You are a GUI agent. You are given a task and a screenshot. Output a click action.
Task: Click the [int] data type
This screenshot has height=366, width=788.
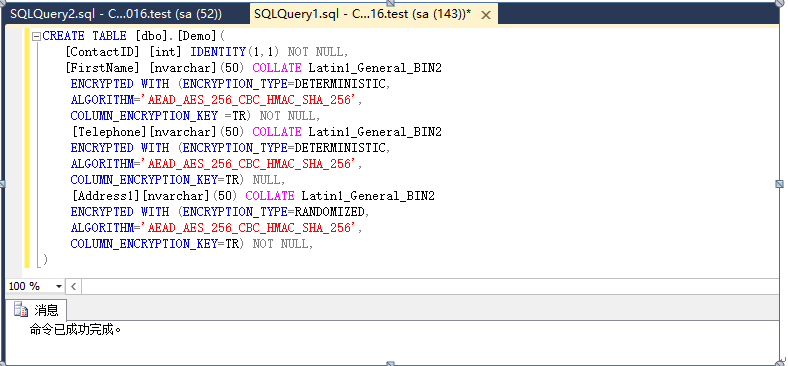point(165,52)
